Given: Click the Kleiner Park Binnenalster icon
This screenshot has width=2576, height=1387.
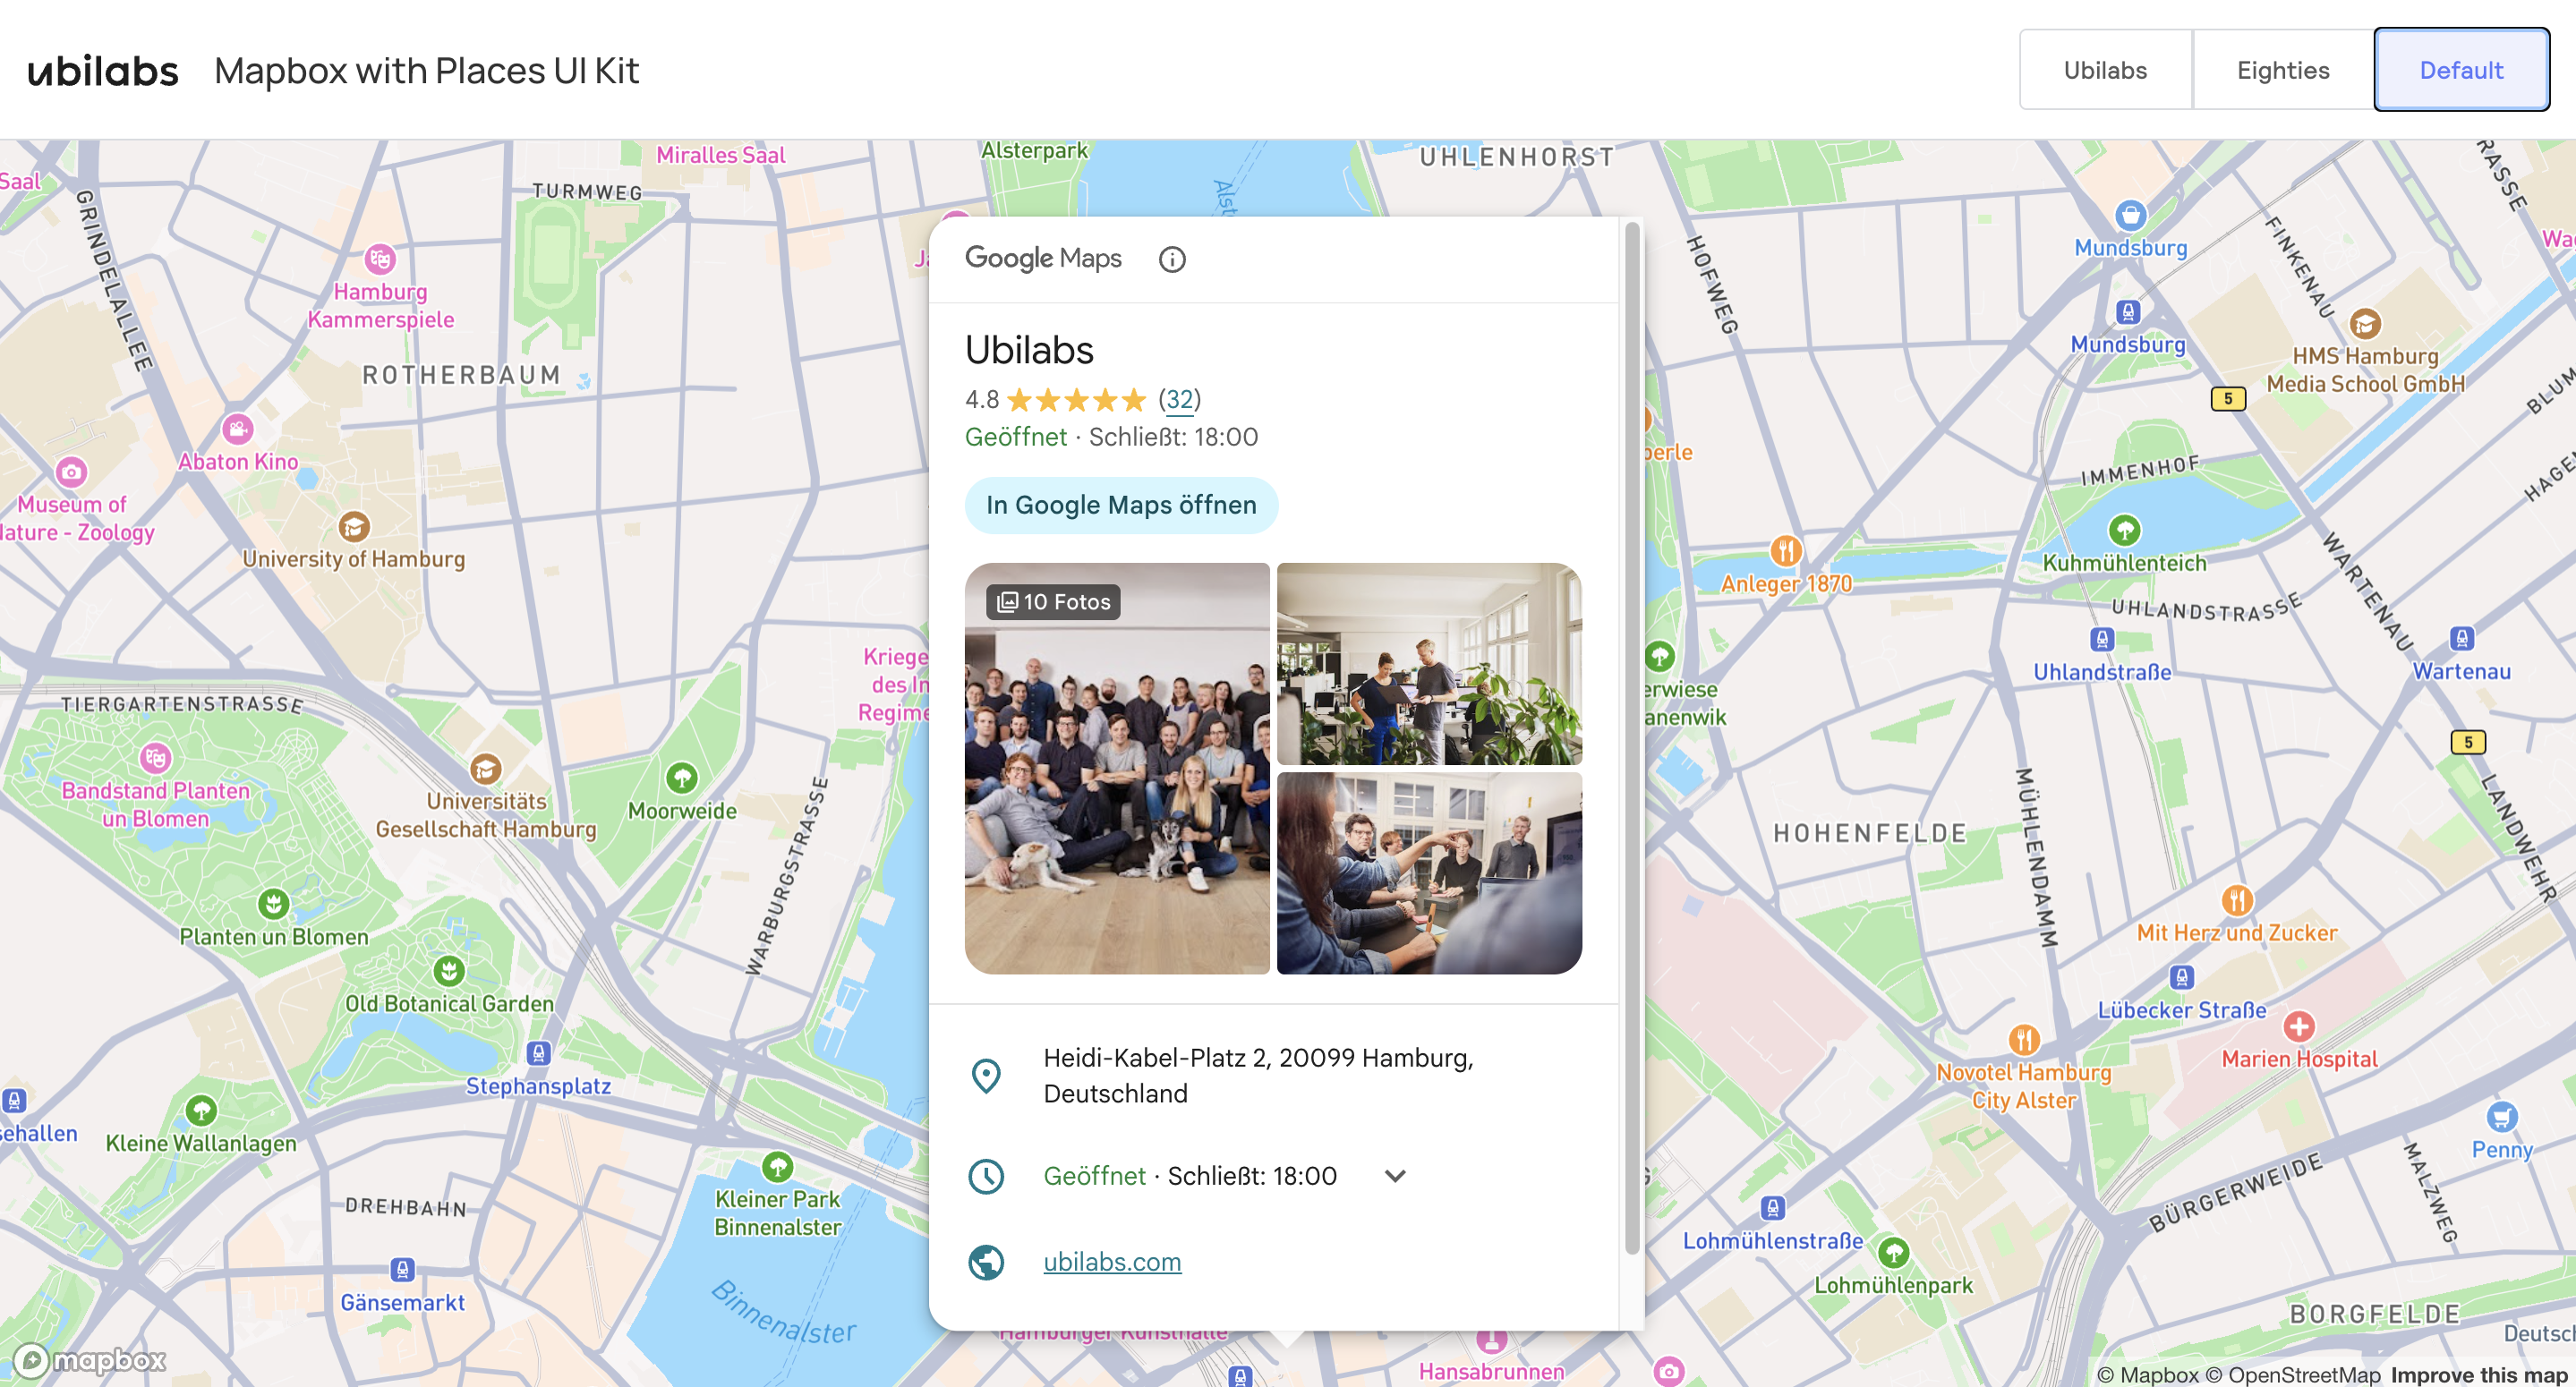Looking at the screenshot, I should (778, 1166).
